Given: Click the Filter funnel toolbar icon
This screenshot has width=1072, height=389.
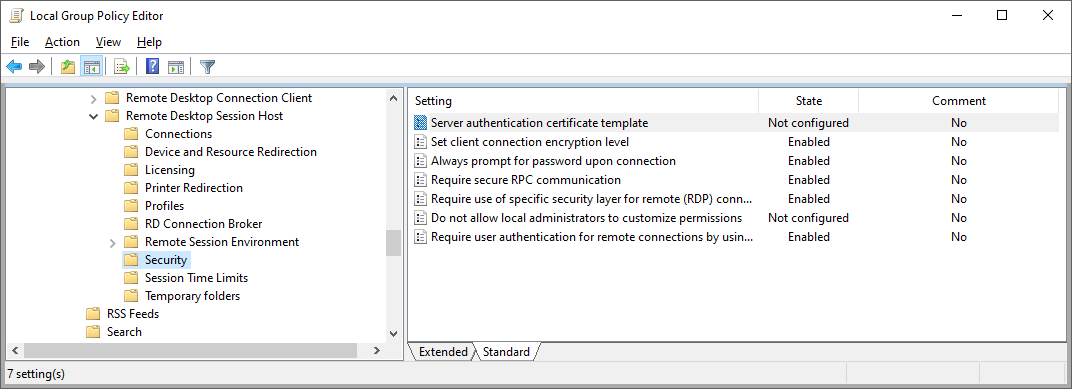Looking at the screenshot, I should pyautogui.click(x=207, y=66).
